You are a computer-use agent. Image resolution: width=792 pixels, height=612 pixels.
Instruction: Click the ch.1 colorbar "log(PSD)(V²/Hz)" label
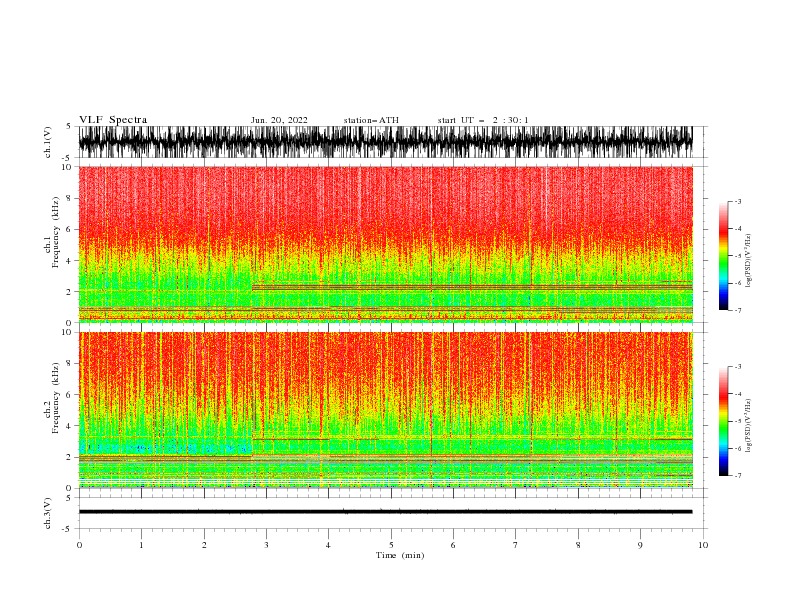pos(749,261)
